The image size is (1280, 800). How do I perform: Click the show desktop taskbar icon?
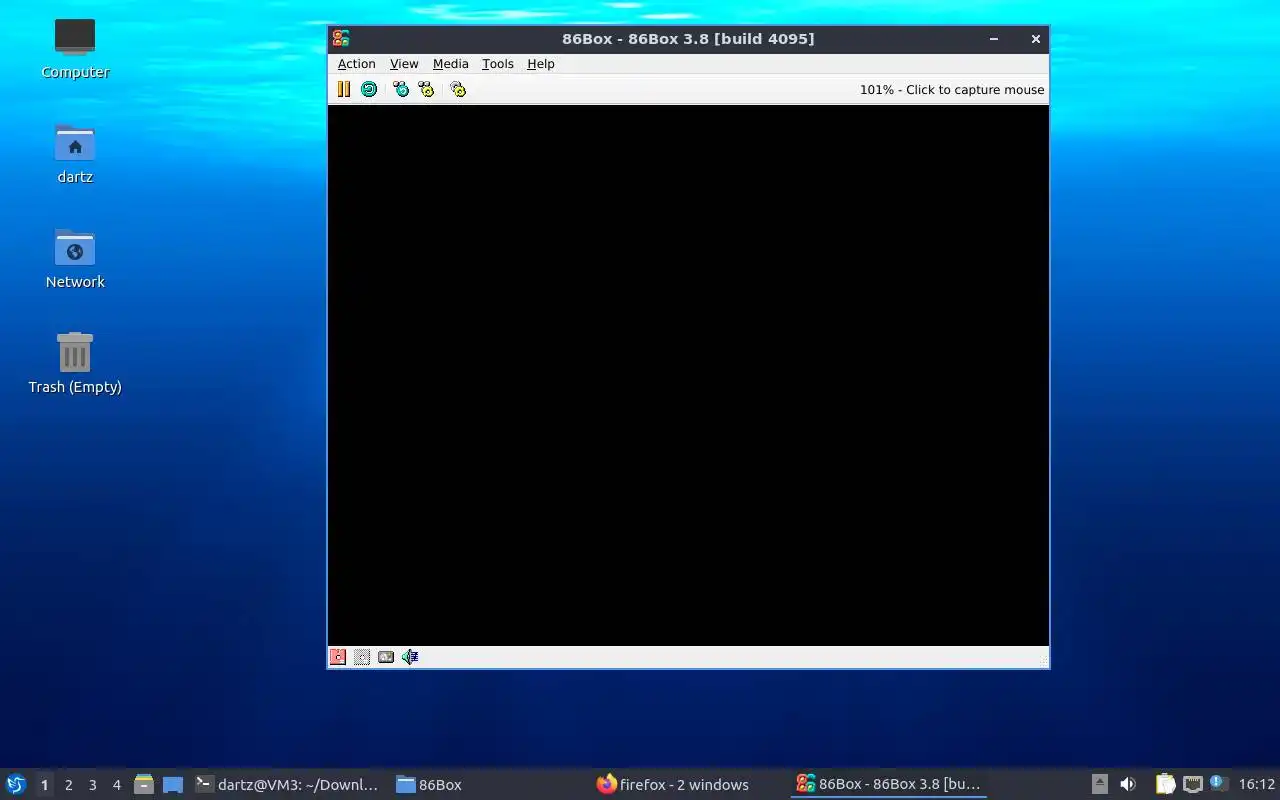point(173,784)
